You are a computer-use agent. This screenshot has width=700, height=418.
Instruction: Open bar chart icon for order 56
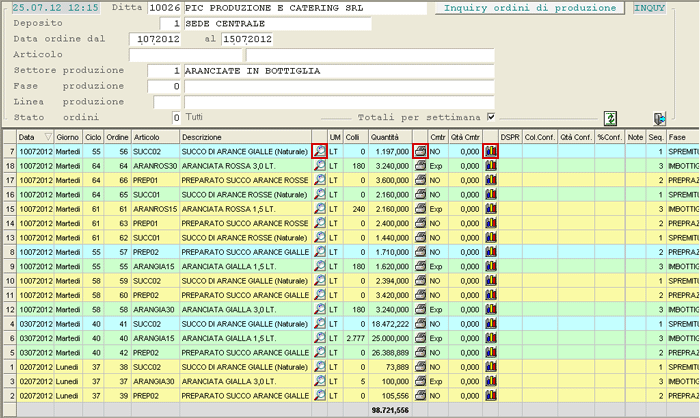click(x=491, y=151)
